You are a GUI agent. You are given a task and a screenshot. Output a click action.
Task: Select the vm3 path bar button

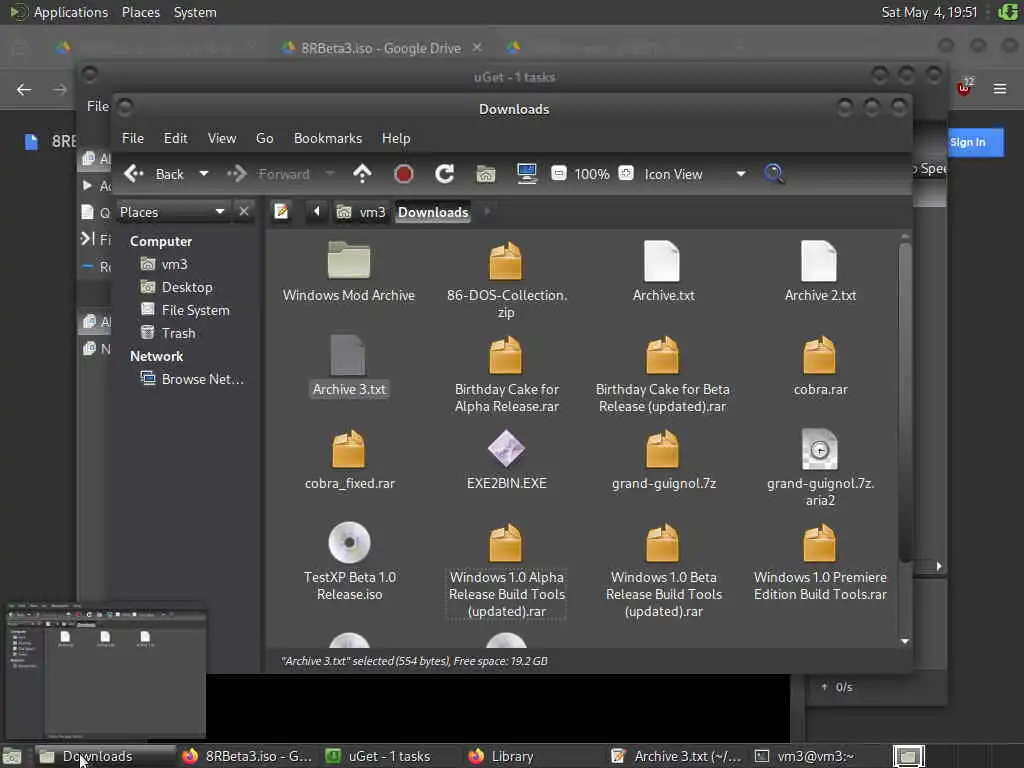(360, 212)
